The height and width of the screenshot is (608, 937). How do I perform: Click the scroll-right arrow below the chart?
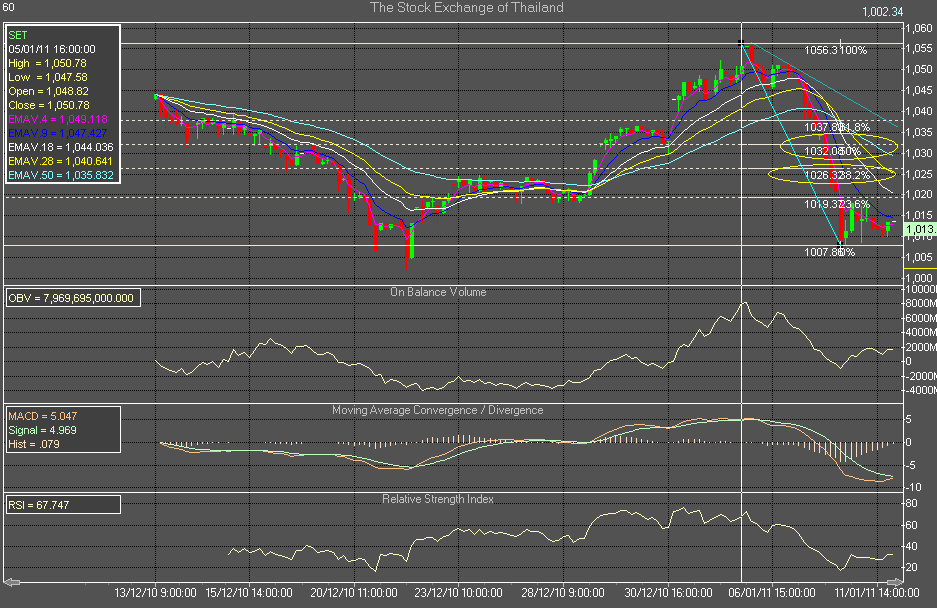click(x=895, y=582)
